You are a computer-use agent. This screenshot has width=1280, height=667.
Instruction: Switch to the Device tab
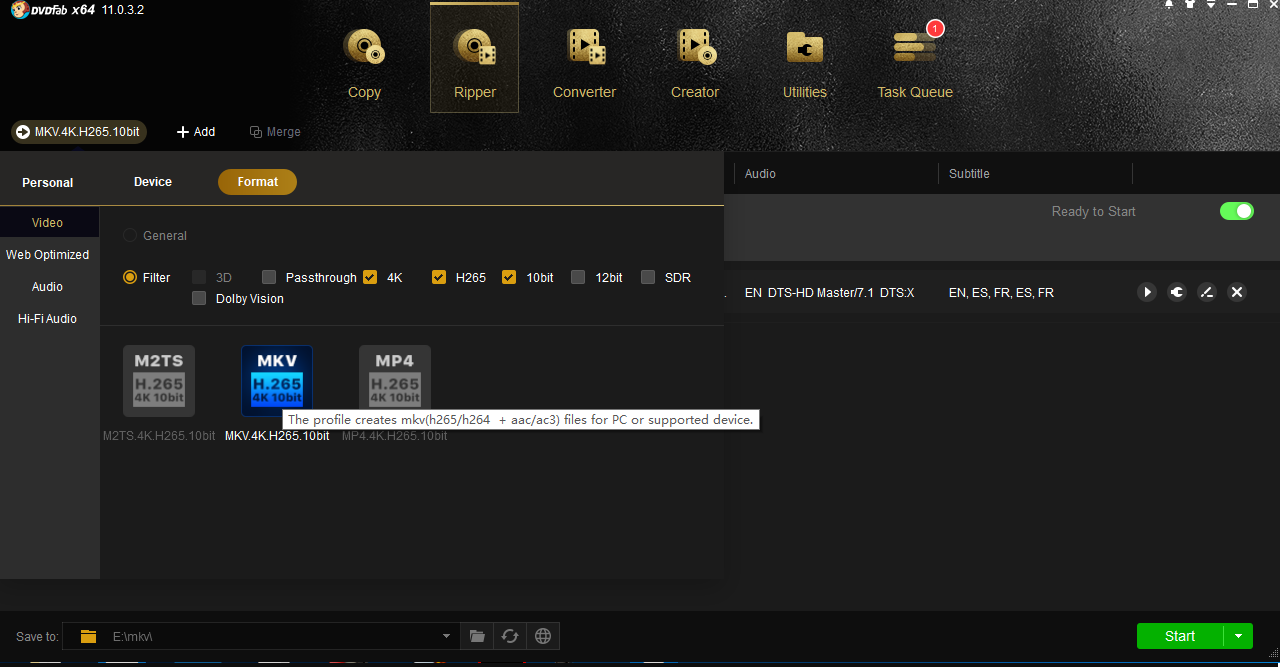(153, 182)
